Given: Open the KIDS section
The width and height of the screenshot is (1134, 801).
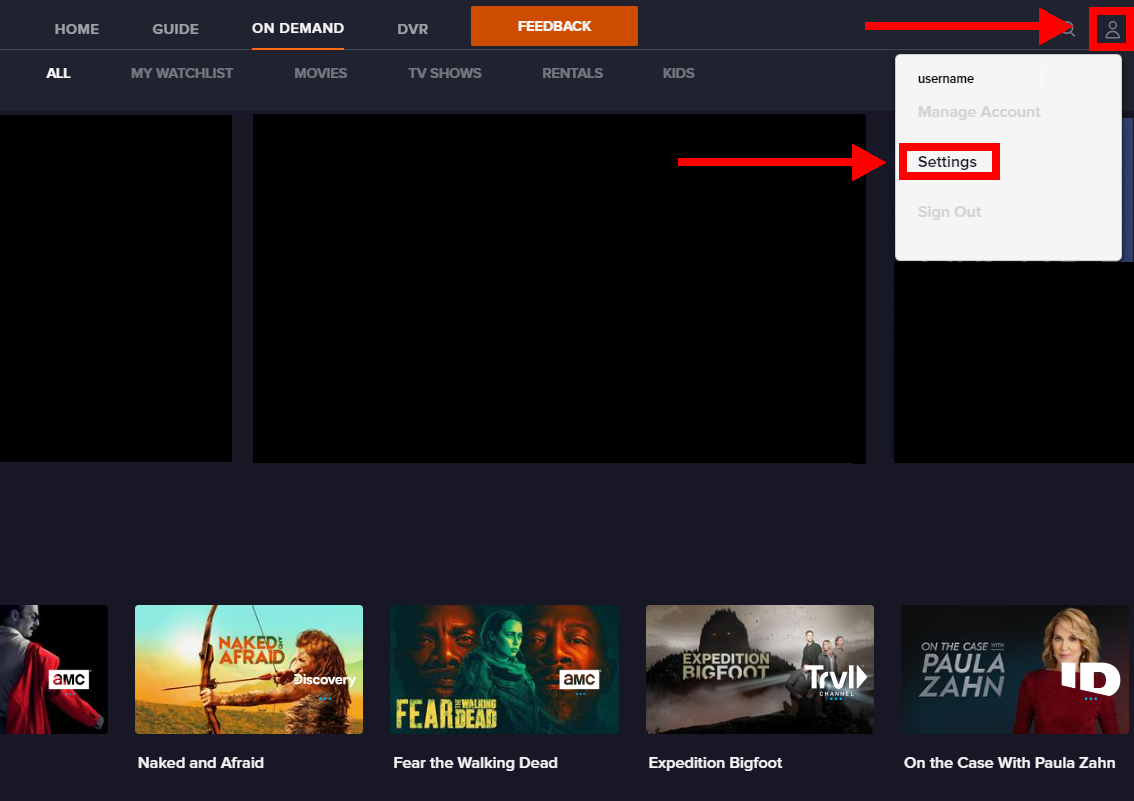Looking at the screenshot, I should (x=678, y=72).
